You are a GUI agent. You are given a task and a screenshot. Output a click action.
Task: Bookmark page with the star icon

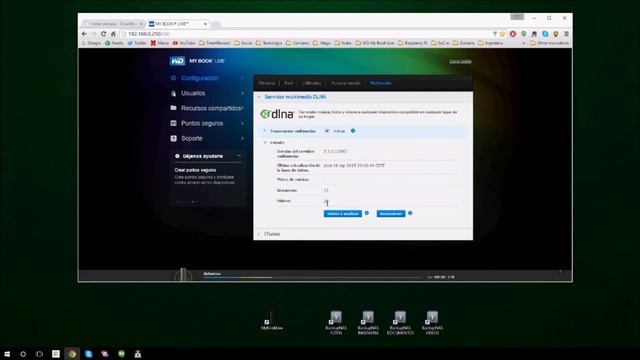[503, 34]
